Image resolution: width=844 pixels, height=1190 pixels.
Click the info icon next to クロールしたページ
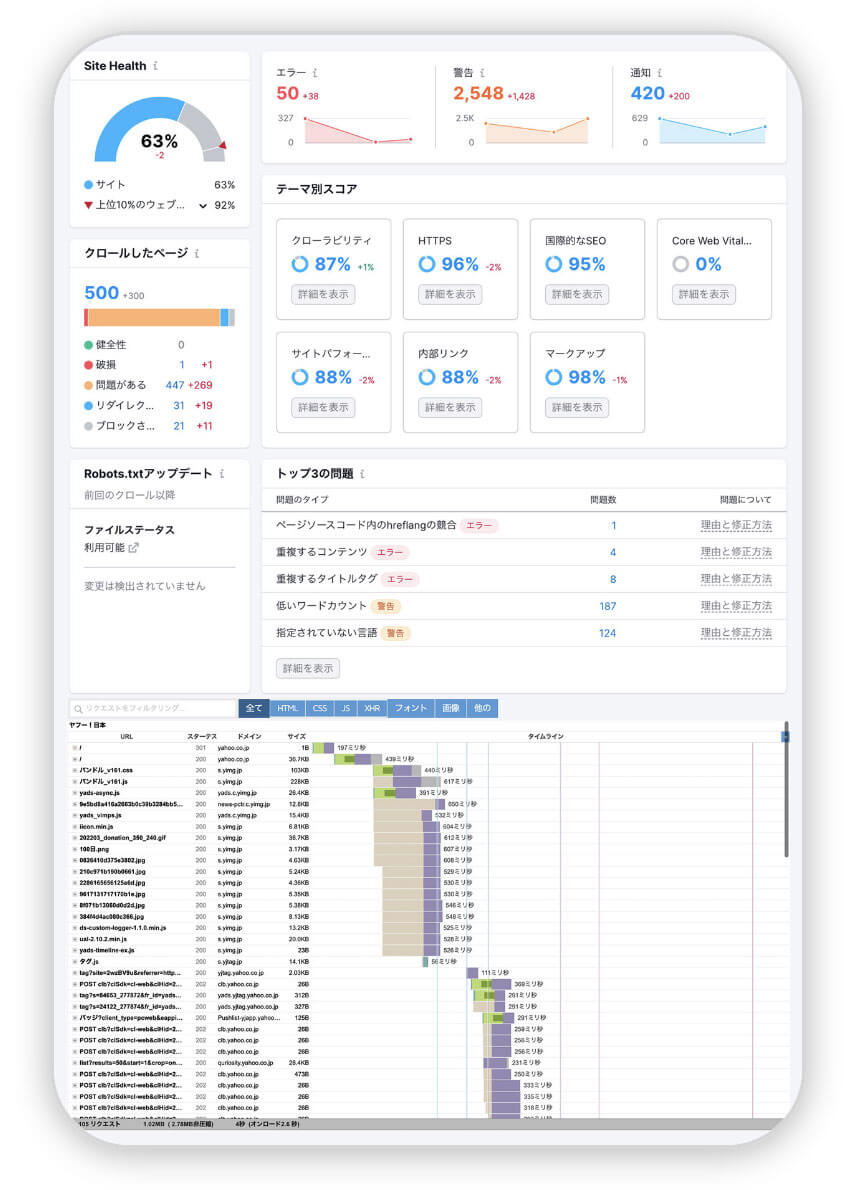pyautogui.click(x=197, y=254)
